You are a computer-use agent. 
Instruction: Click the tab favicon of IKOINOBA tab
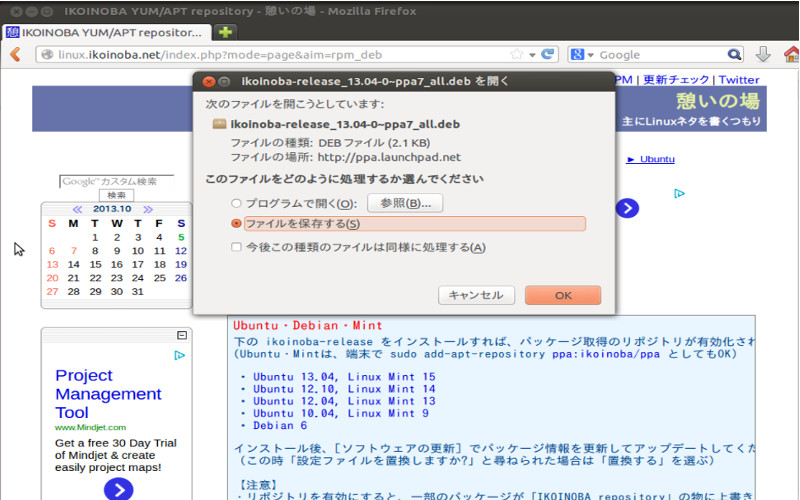point(12,32)
